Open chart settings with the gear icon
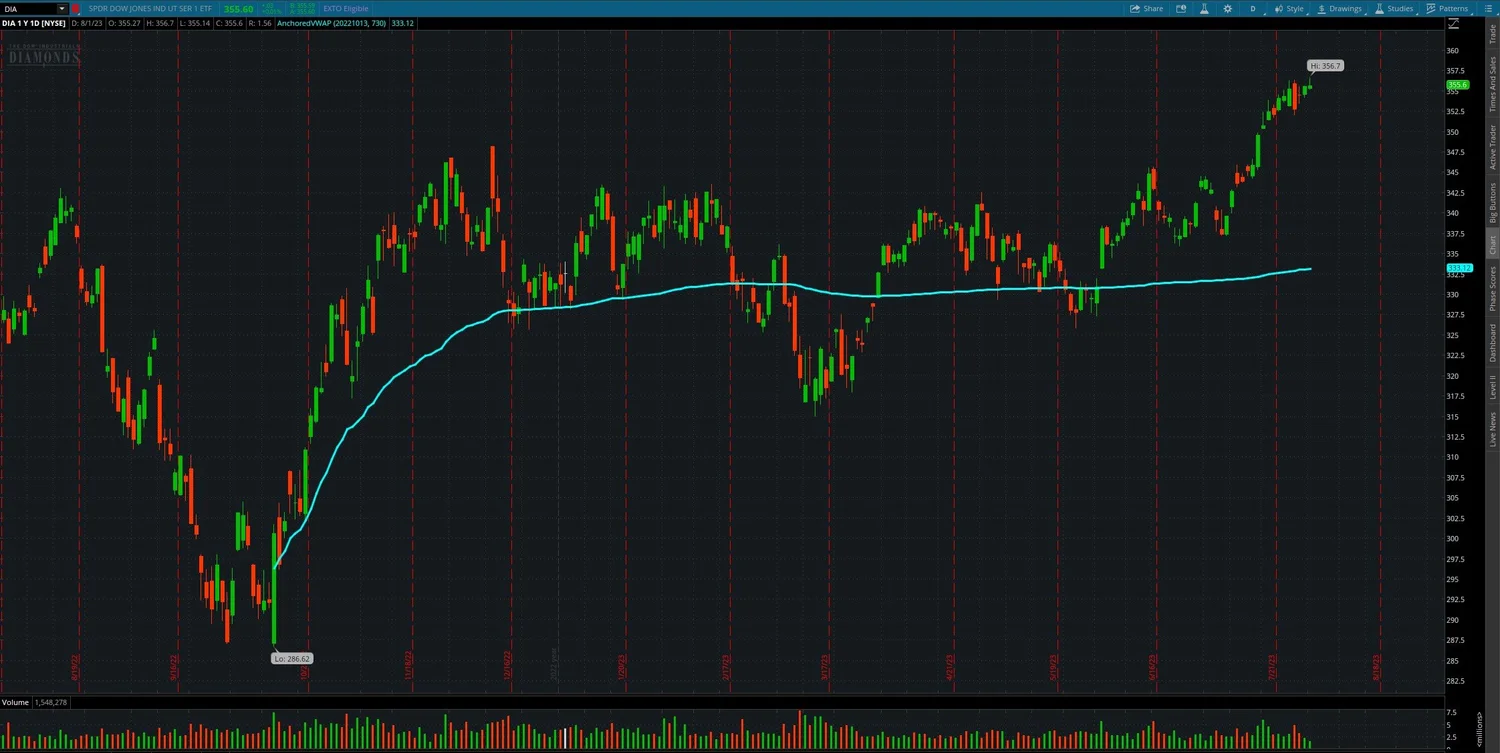1500x753 pixels. coord(1228,8)
